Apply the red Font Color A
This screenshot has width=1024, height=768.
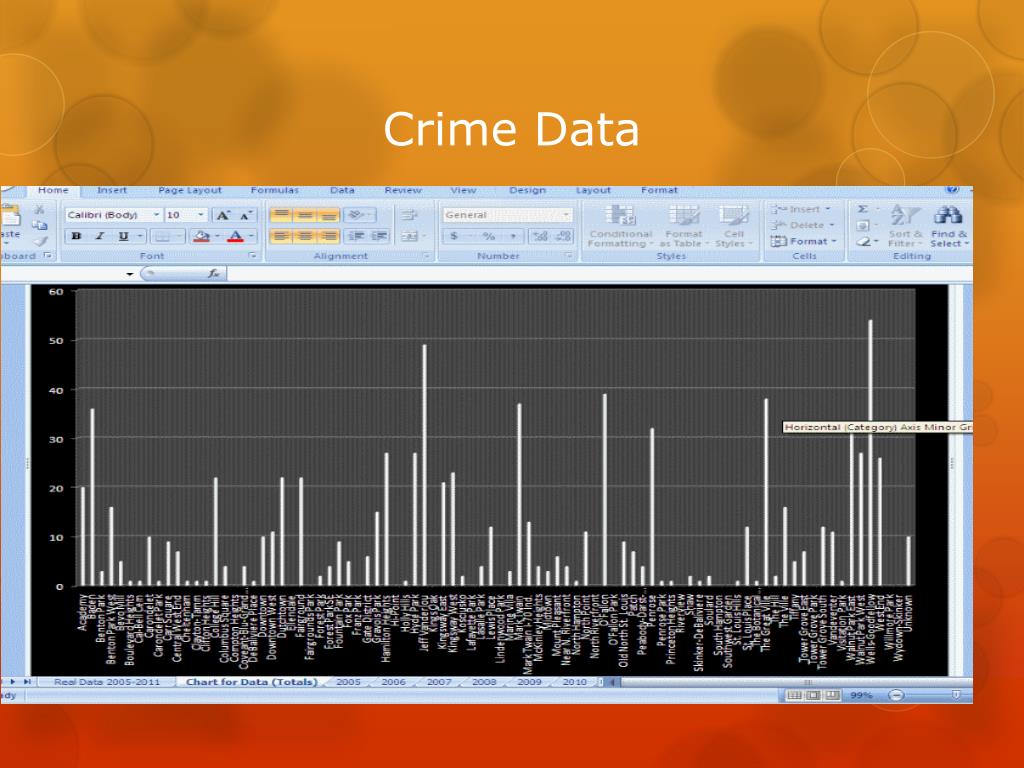(236, 236)
